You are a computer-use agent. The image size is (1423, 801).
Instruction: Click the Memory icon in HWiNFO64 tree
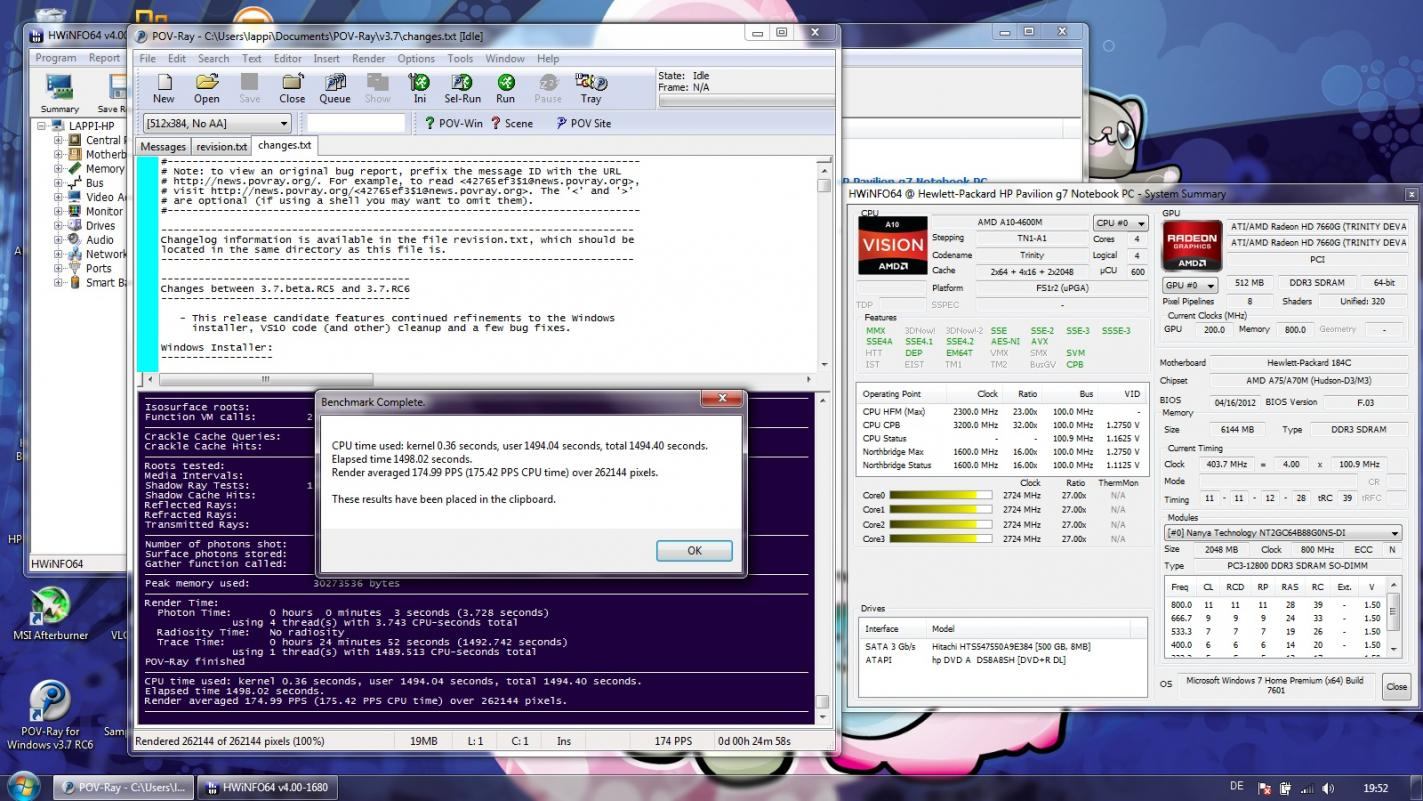(75, 169)
